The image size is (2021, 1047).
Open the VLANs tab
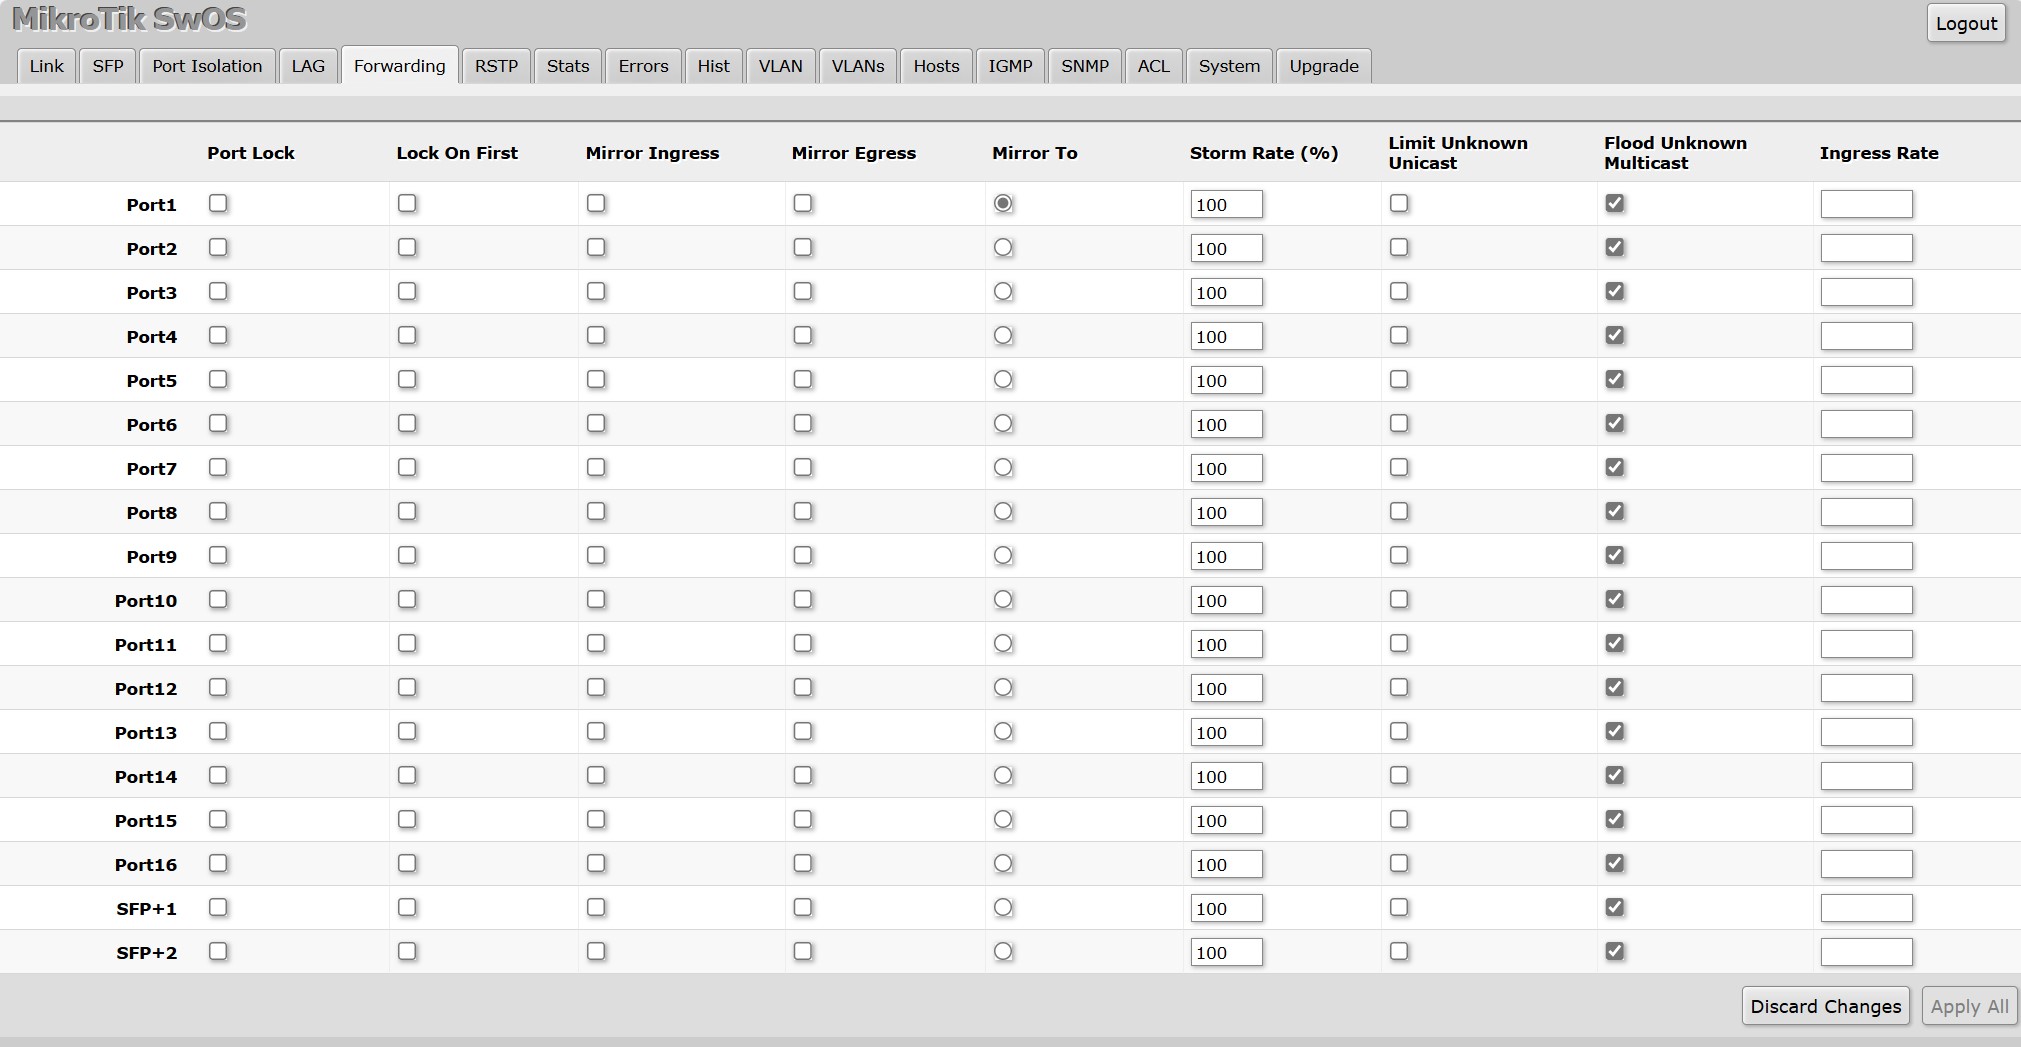click(x=857, y=66)
